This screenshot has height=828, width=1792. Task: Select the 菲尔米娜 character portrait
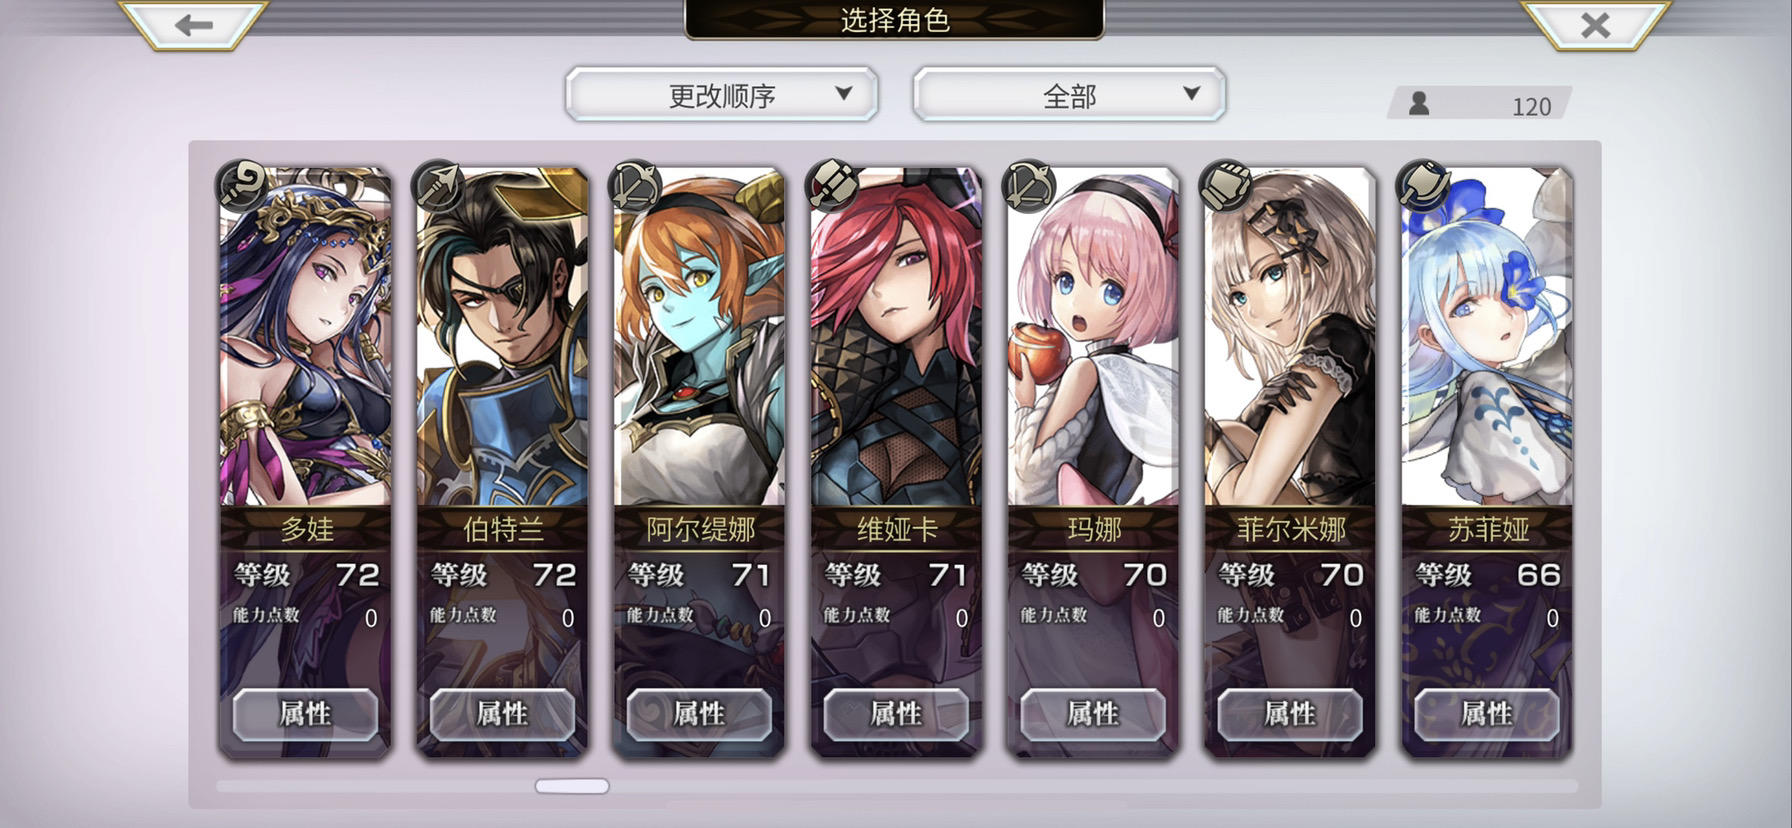click(1290, 338)
